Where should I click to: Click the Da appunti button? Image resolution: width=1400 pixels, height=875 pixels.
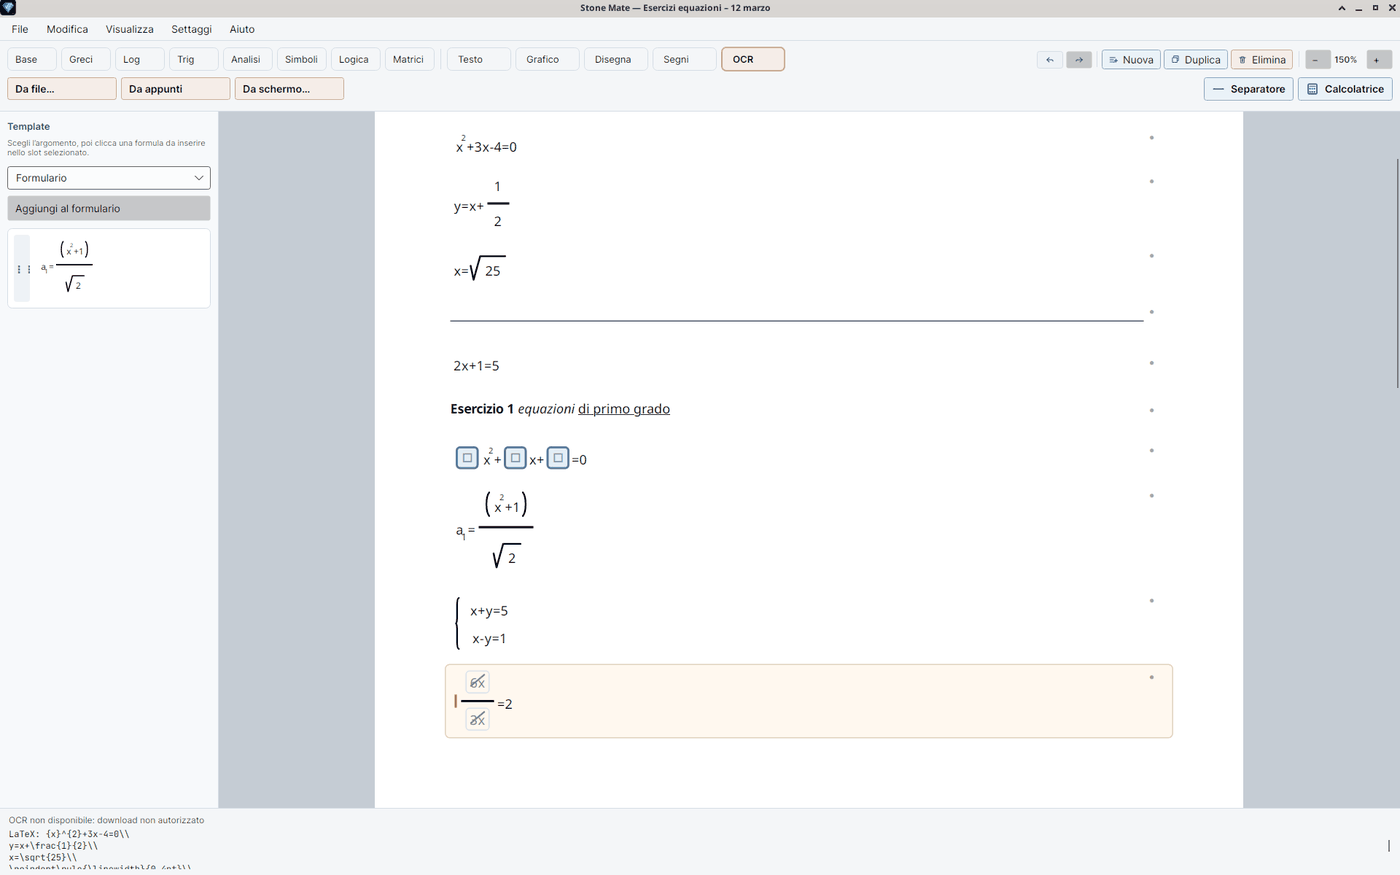[x=175, y=89]
